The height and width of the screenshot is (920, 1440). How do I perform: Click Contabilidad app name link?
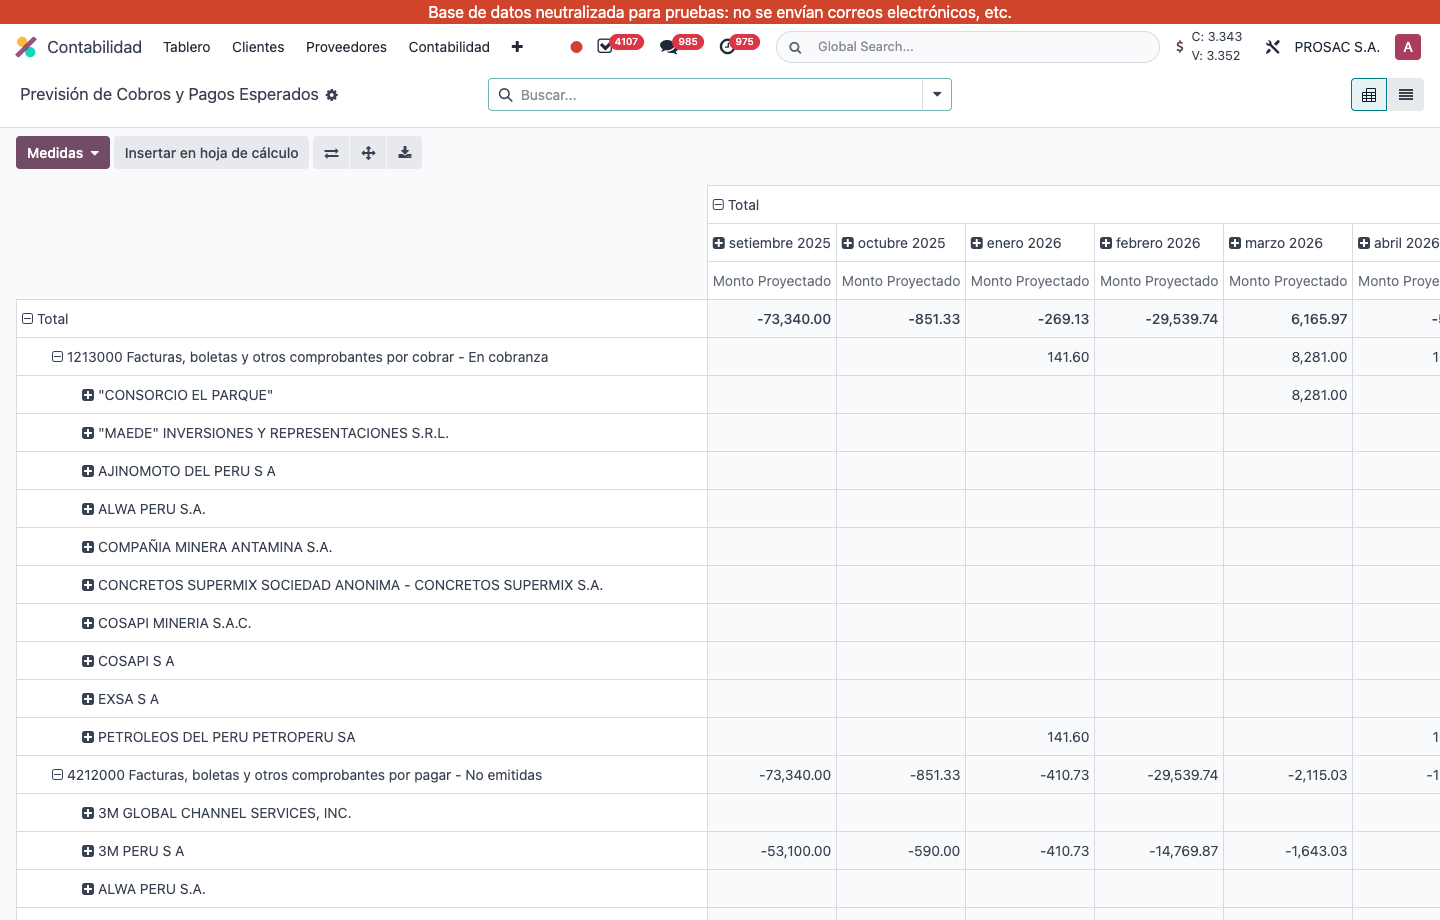(94, 47)
